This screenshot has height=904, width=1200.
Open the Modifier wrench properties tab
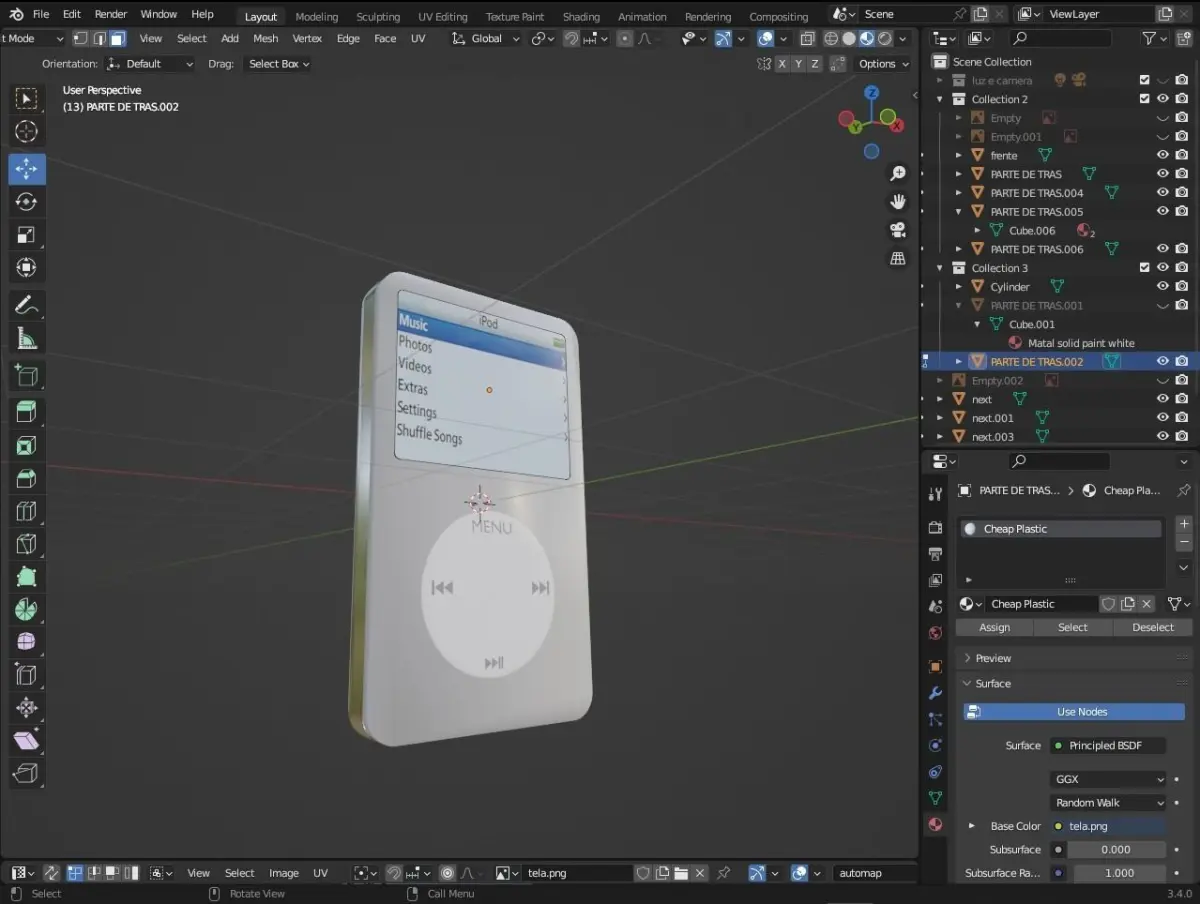pos(935,693)
